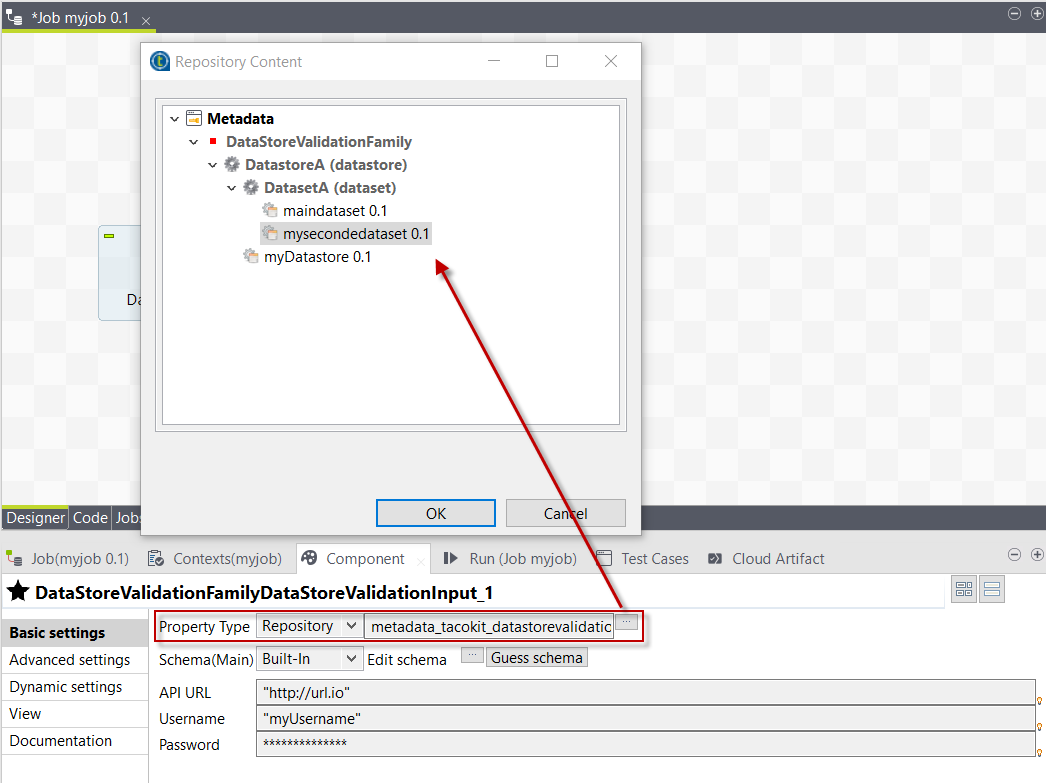
Task: Click the DatastoreA gear icon
Action: click(x=232, y=165)
